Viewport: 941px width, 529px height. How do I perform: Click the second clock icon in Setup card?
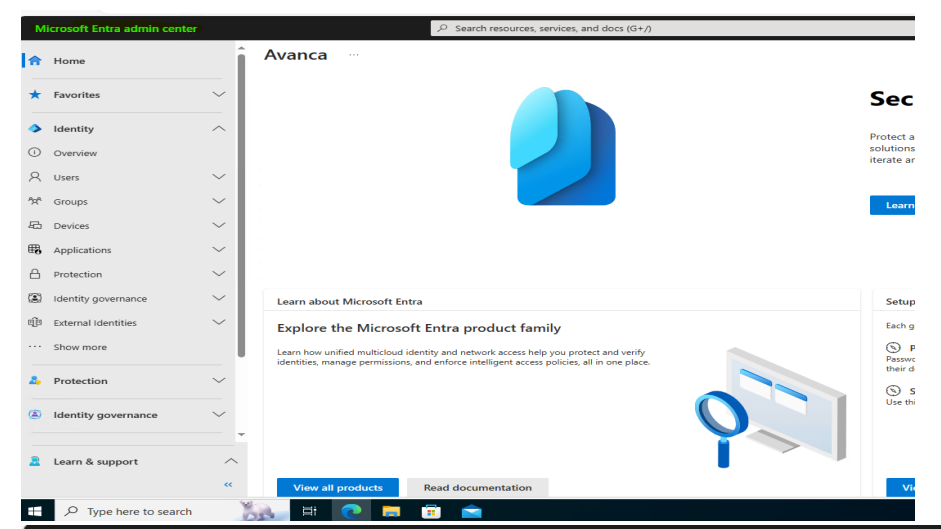[x=893, y=390]
